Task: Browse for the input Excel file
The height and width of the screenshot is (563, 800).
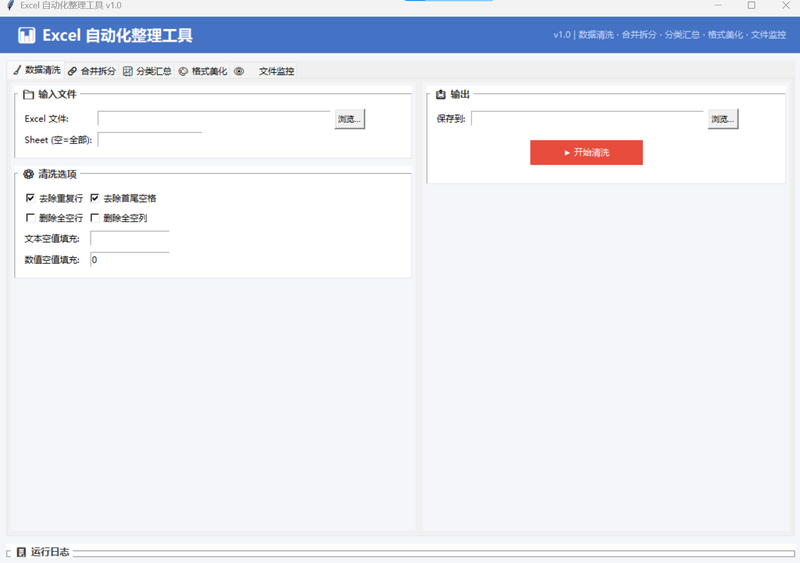Action: click(349, 119)
